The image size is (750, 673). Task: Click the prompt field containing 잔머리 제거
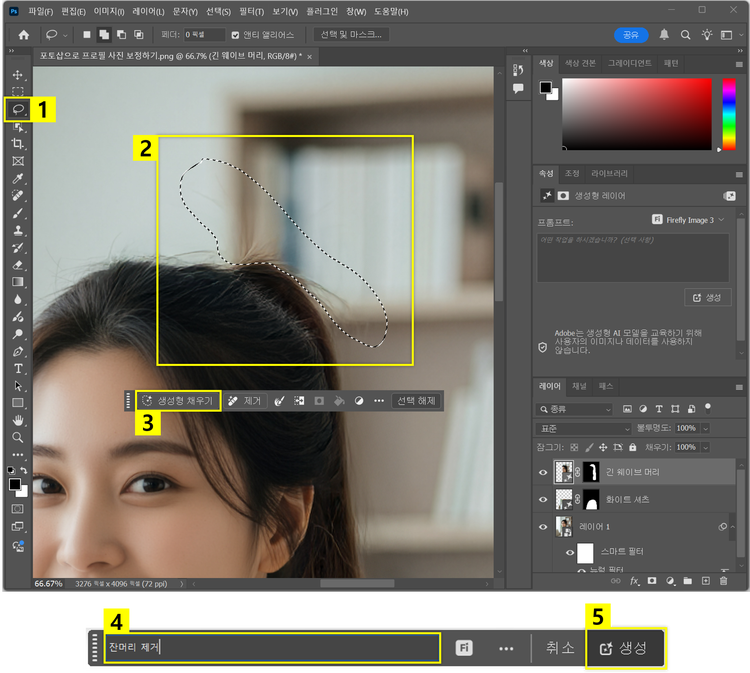(x=270, y=647)
